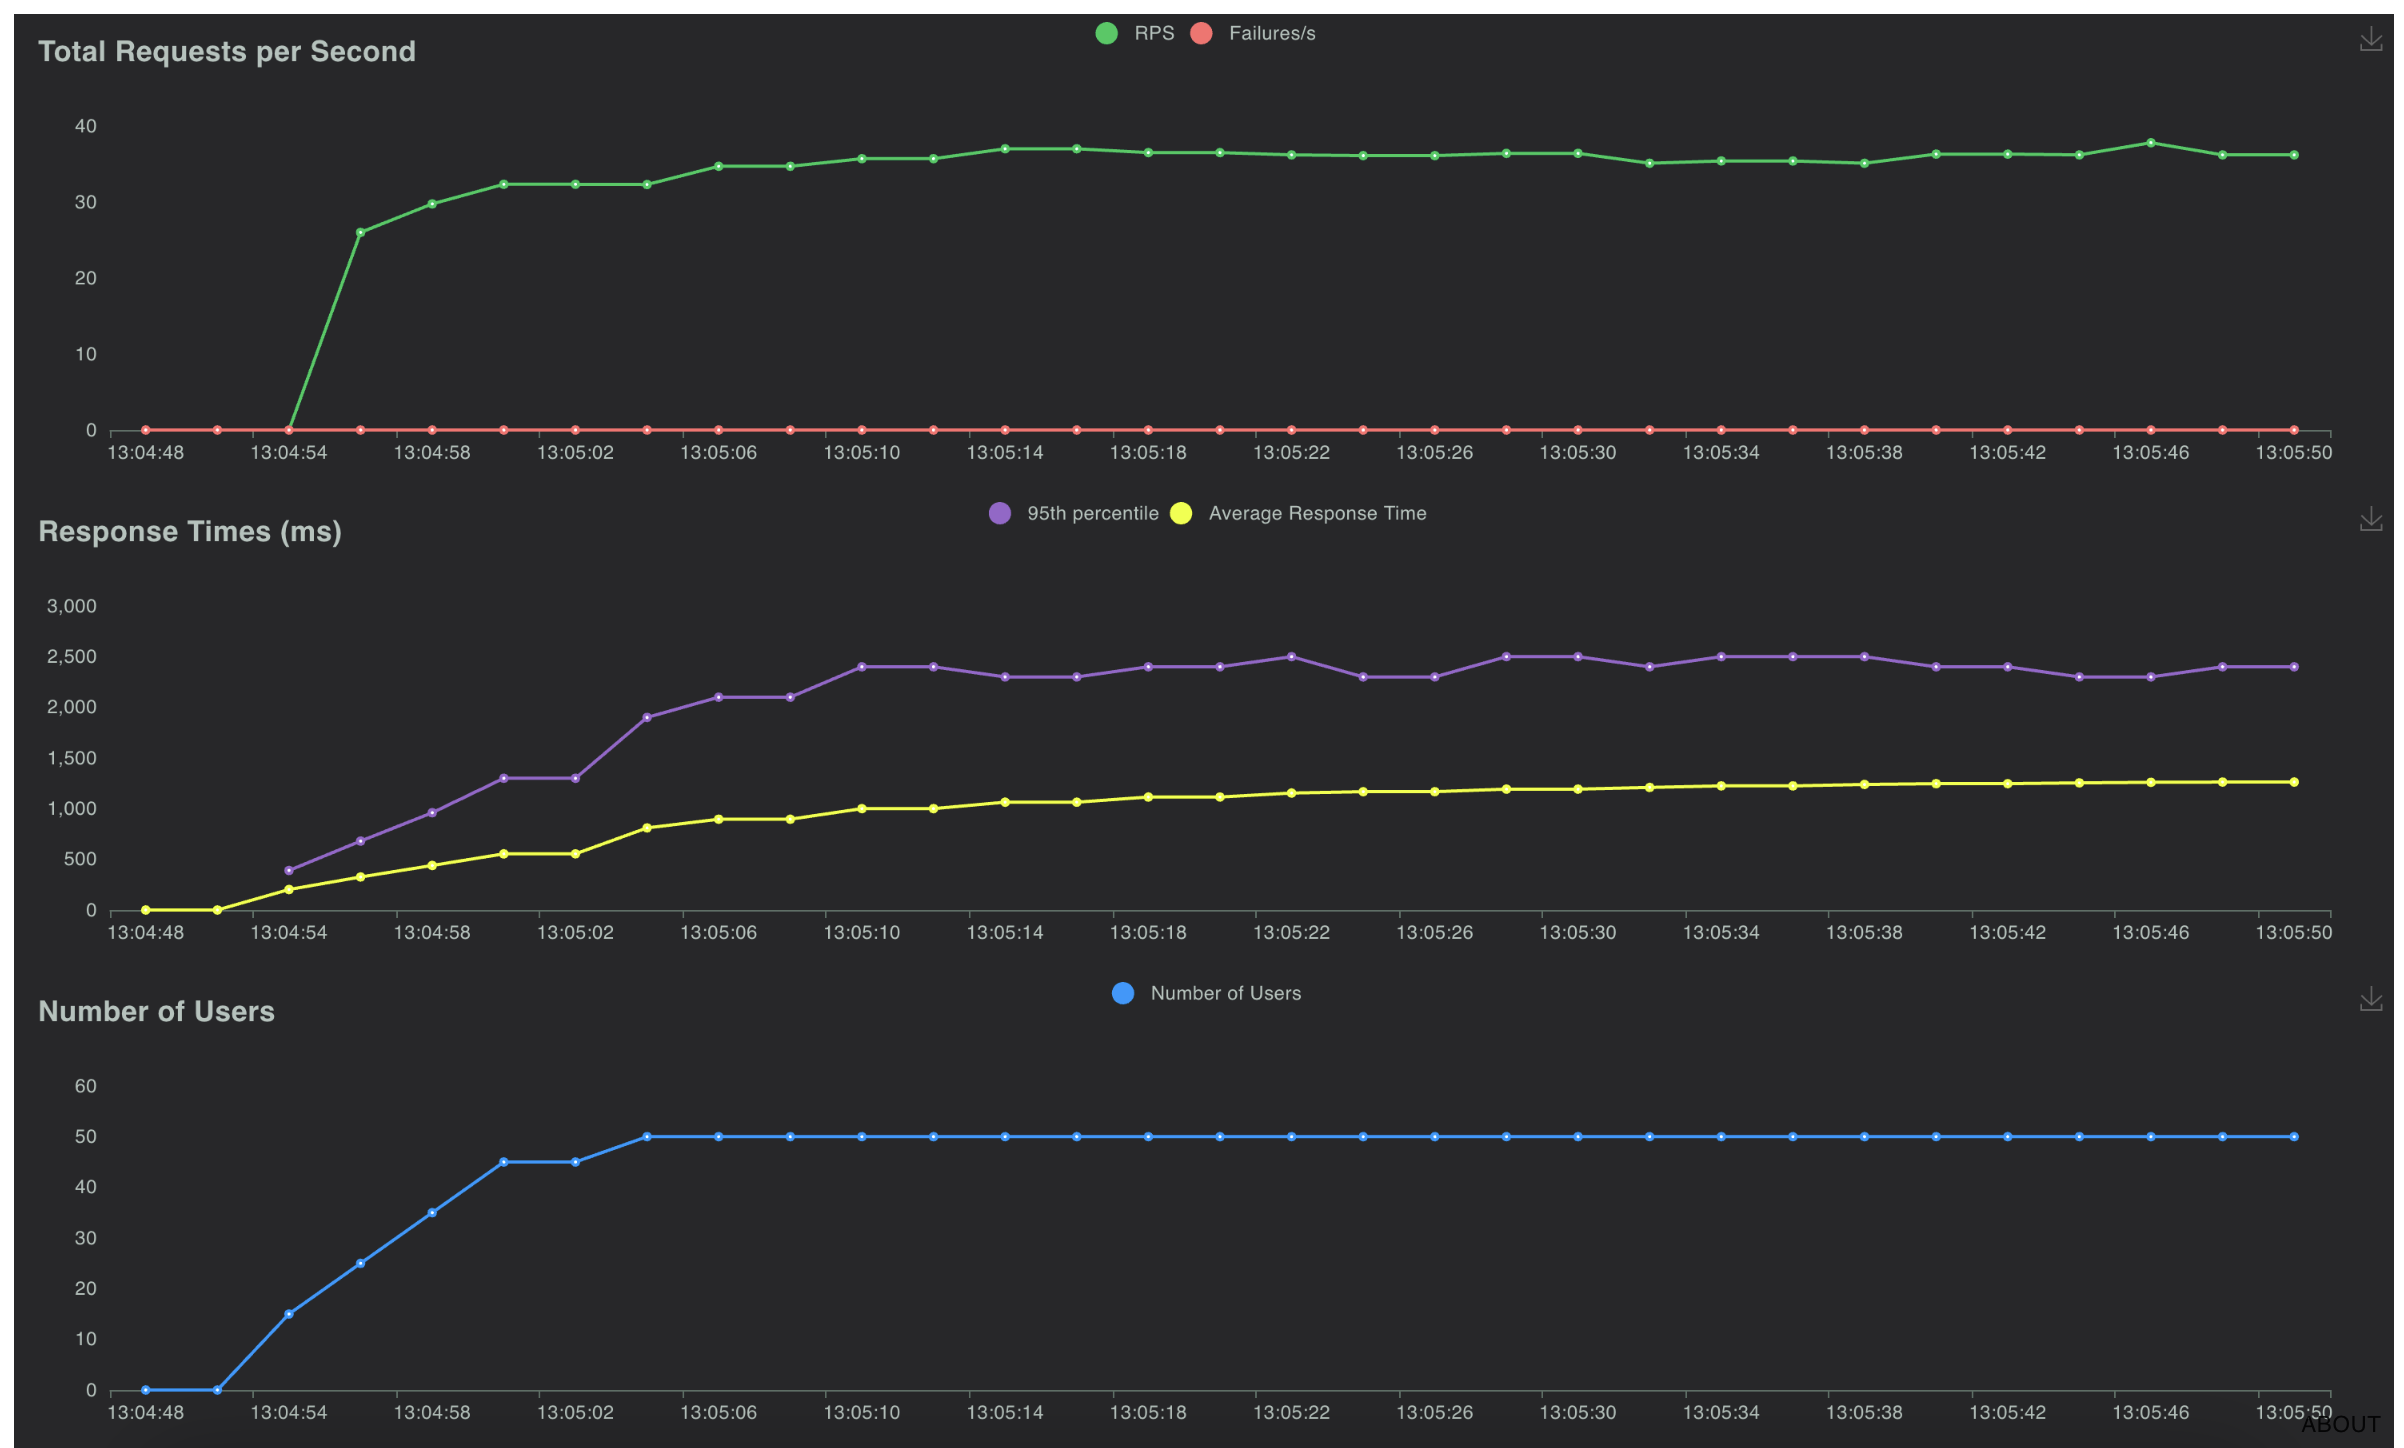Open the ABOUT link at bottom right
Screen dimensions: 2404x1448
tap(2340, 1424)
